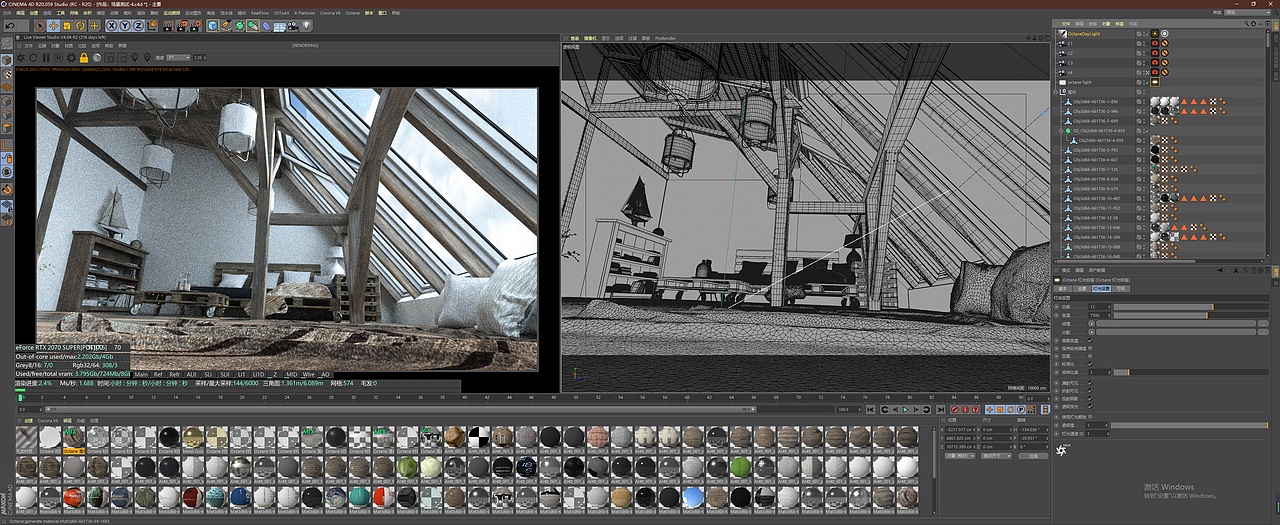Screen dimensions: 1280x525
Task: Switch to Corona V6 tab in material manager
Action: [48, 421]
